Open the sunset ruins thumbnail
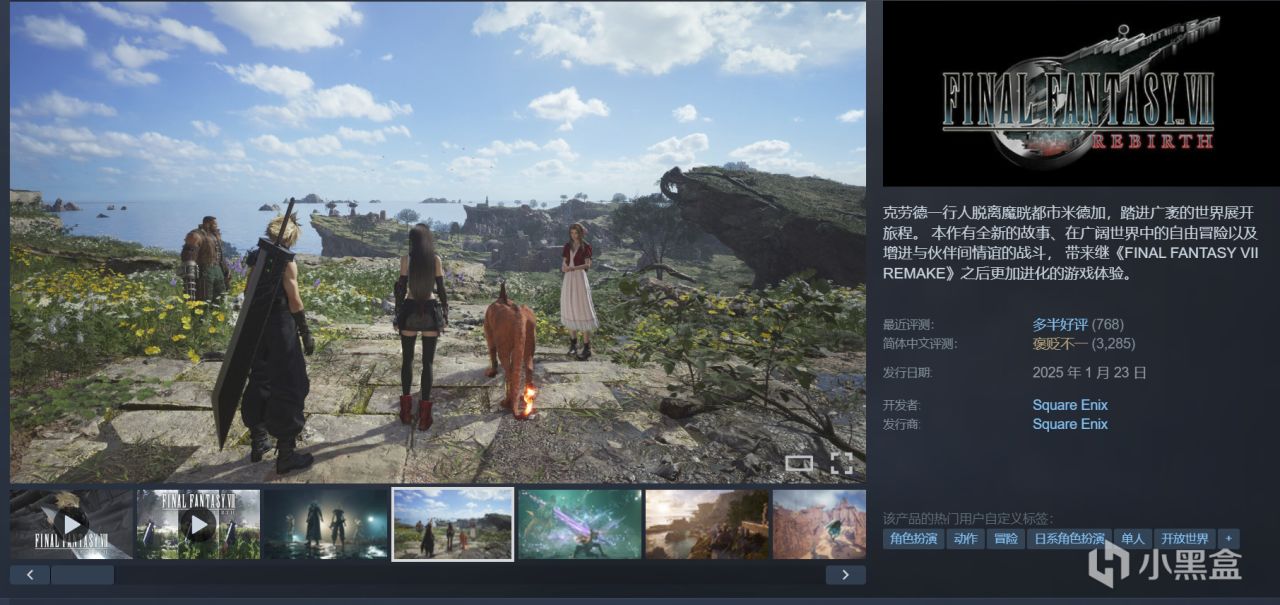The width and height of the screenshot is (1280, 605). coord(707,524)
